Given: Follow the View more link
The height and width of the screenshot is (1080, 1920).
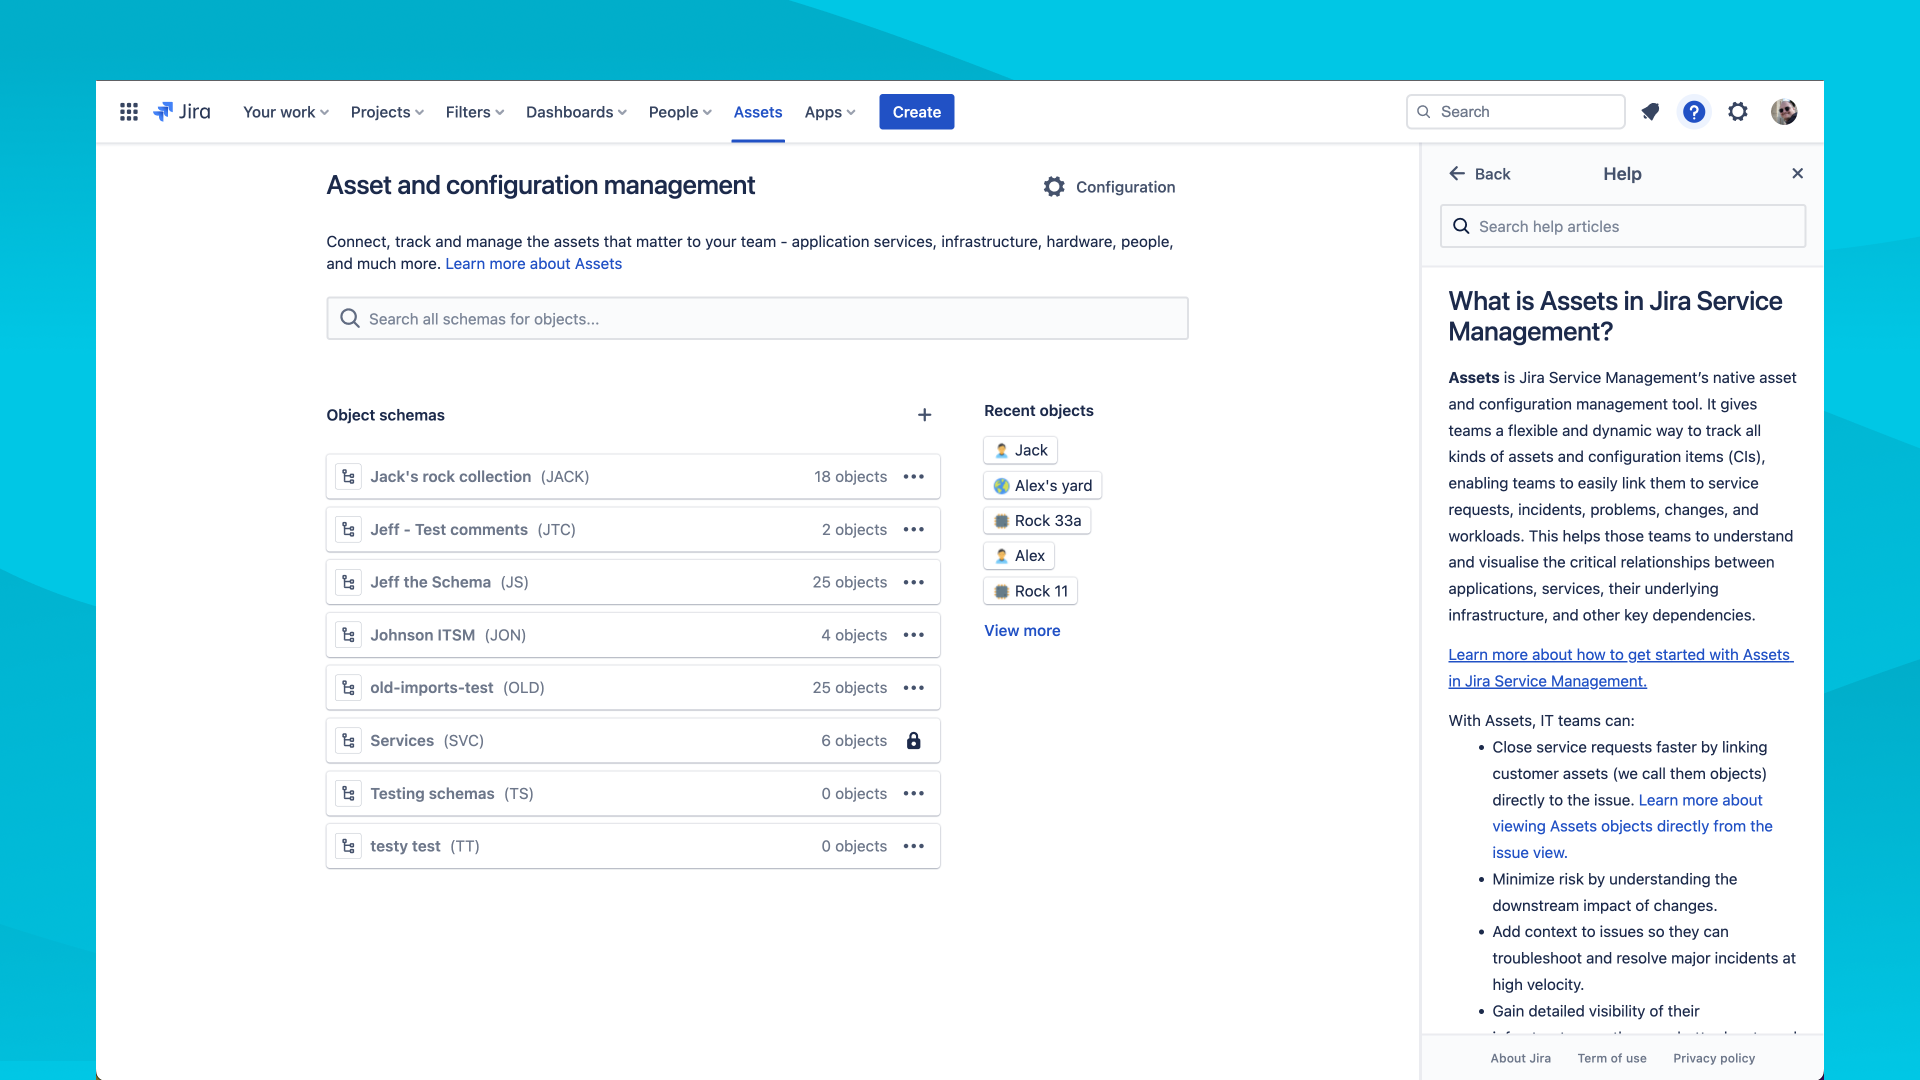Looking at the screenshot, I should pyautogui.click(x=1022, y=631).
